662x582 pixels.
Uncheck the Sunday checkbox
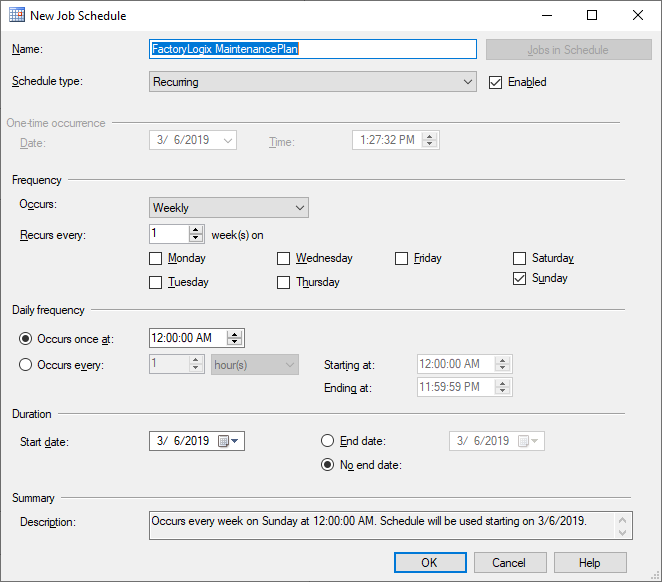pyautogui.click(x=519, y=279)
